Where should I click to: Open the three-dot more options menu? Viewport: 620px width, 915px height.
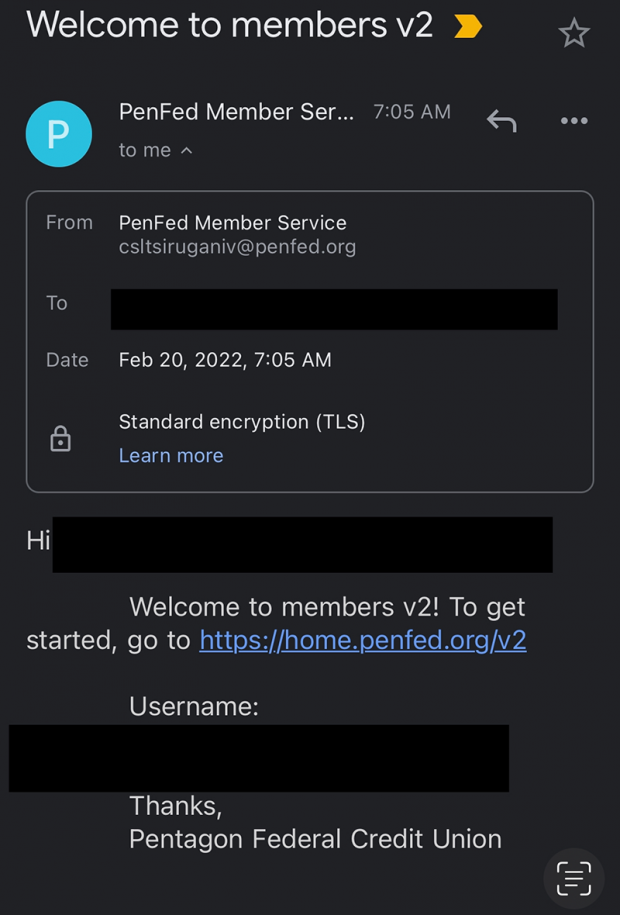574,120
